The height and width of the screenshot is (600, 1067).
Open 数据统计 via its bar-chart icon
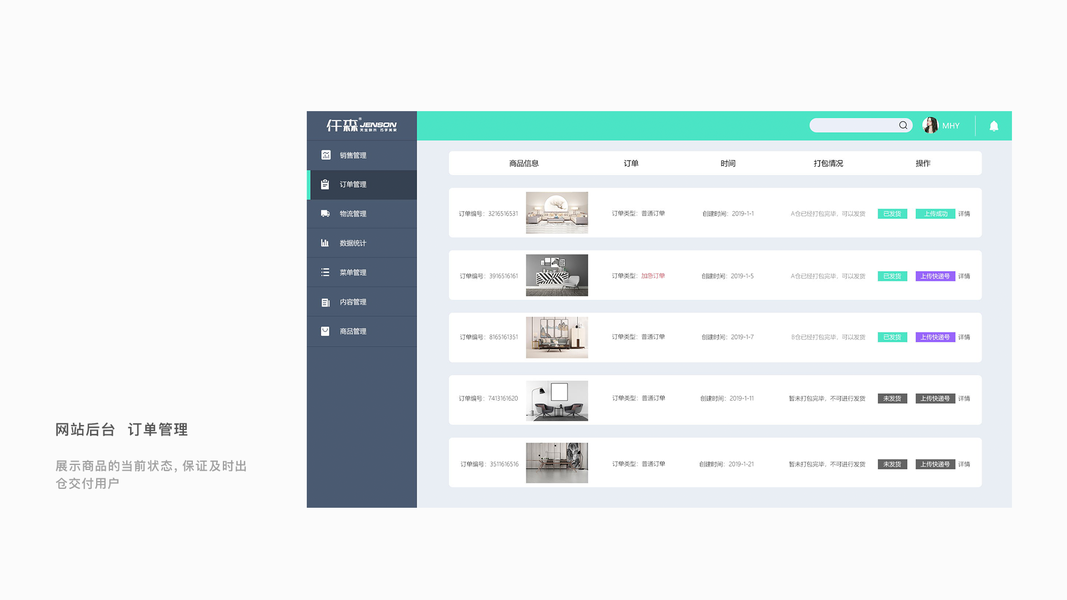(x=325, y=243)
